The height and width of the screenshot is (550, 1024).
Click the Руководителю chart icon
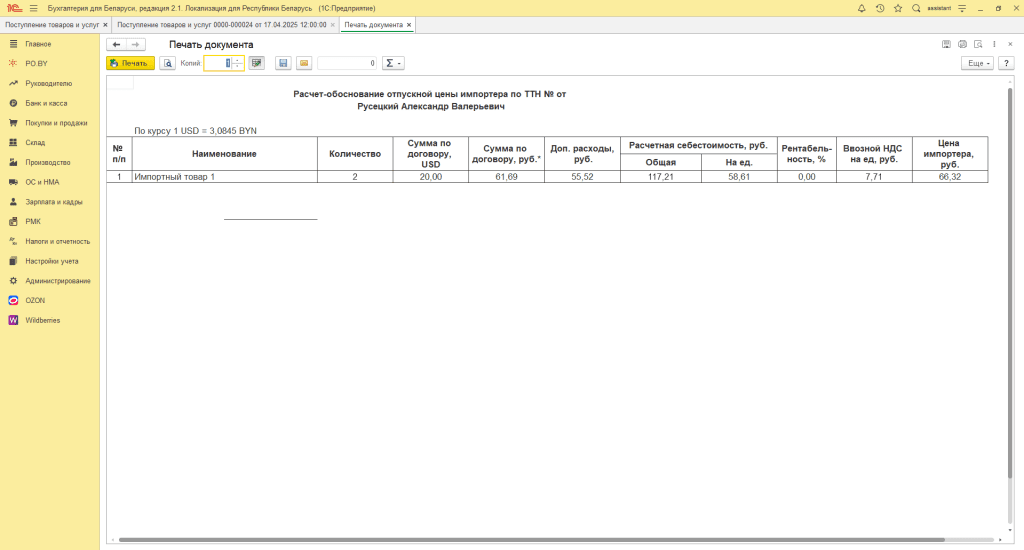(x=13, y=84)
